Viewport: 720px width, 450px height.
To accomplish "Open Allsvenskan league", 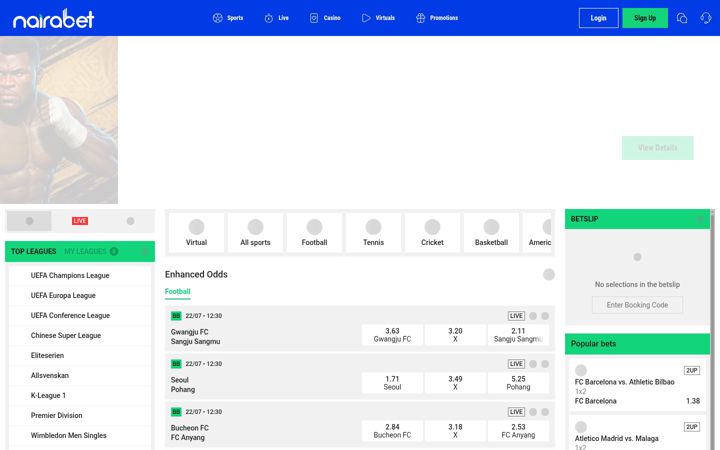I will tap(80, 375).
